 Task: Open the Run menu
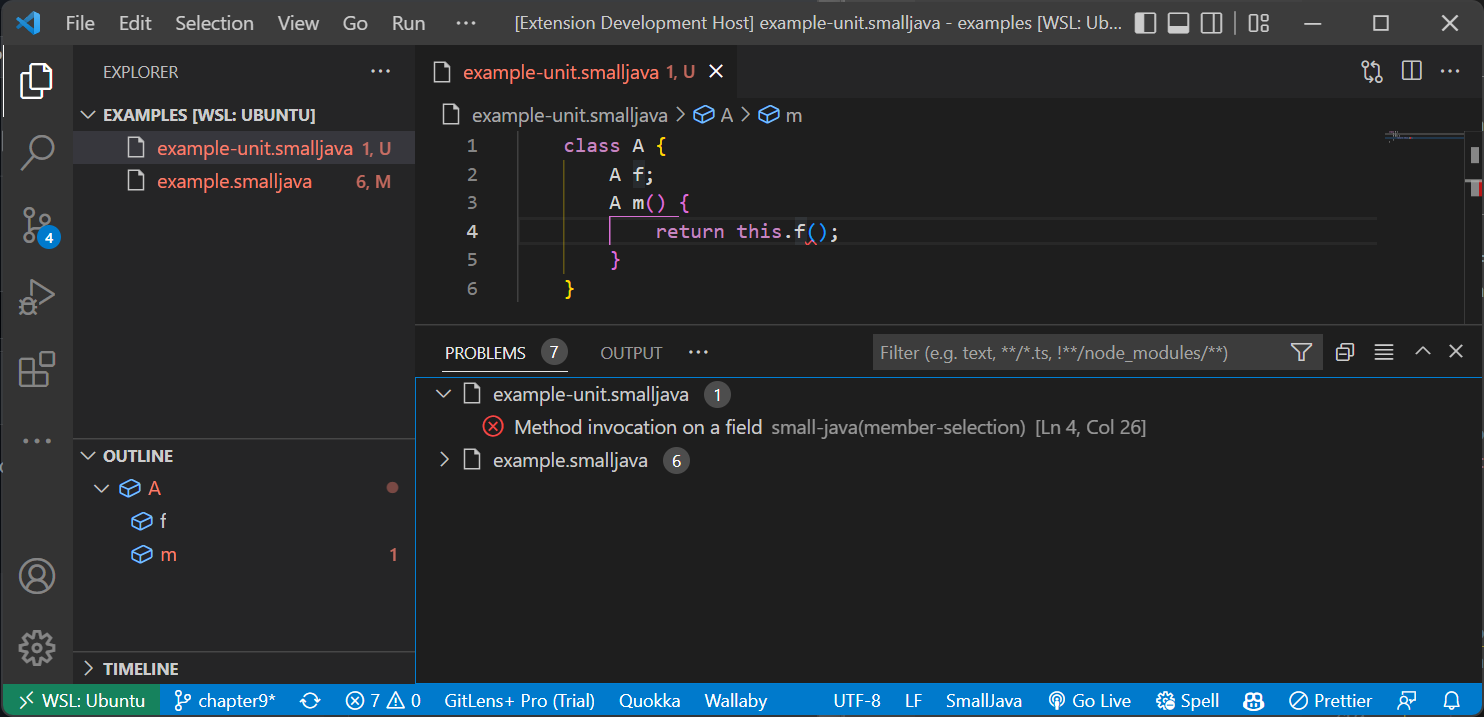coord(409,23)
